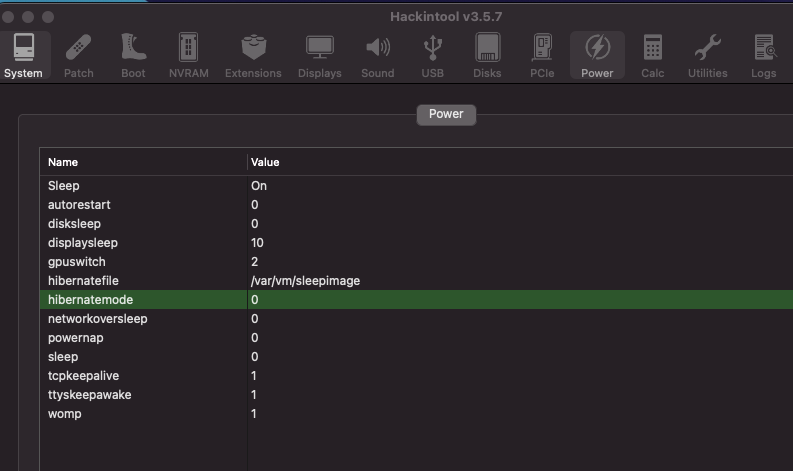793x471 pixels.
Task: Select the Power tab label
Action: pyautogui.click(x=446, y=114)
